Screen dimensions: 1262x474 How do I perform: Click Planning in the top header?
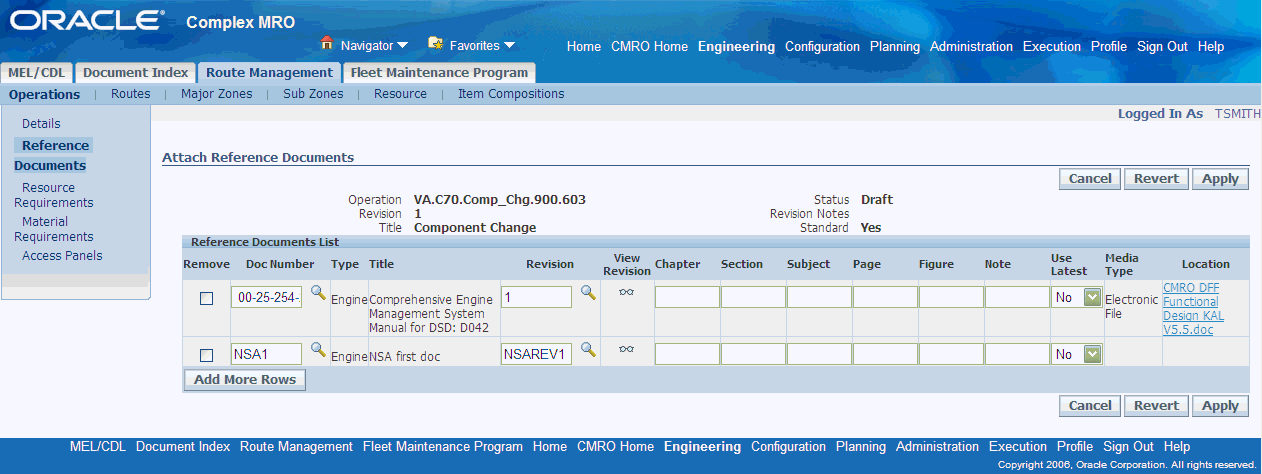point(895,47)
